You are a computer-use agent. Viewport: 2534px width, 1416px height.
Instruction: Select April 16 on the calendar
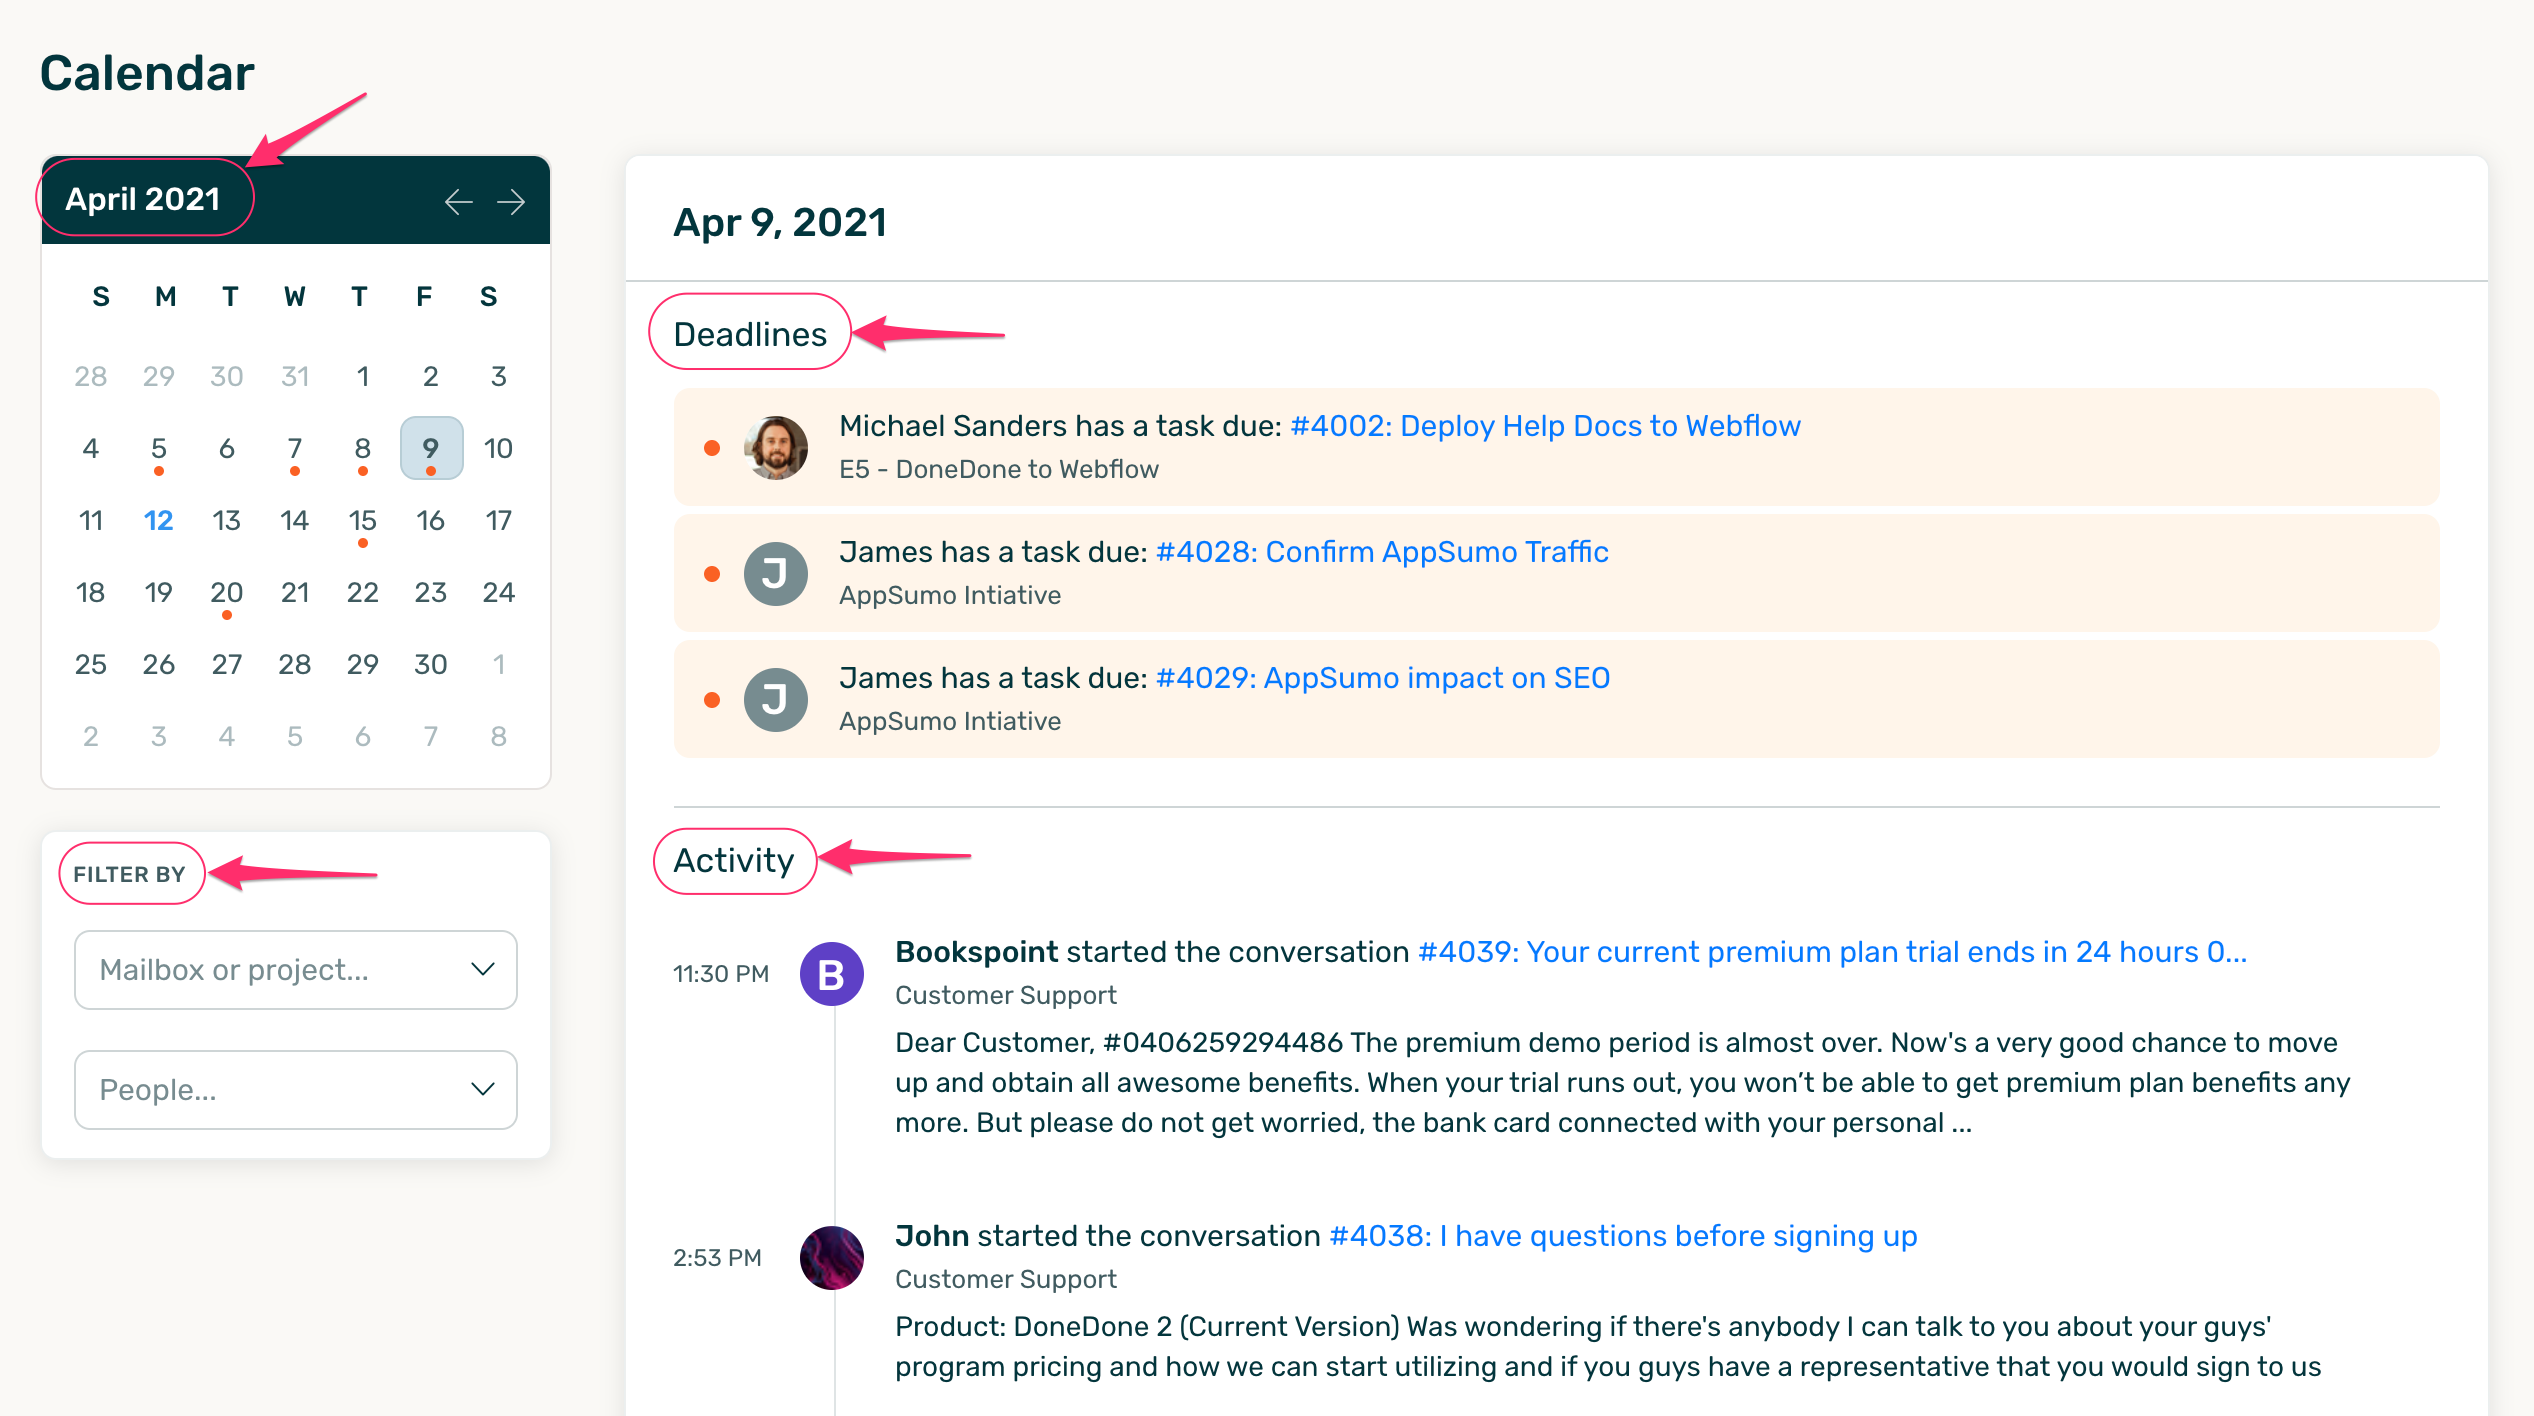coord(431,520)
